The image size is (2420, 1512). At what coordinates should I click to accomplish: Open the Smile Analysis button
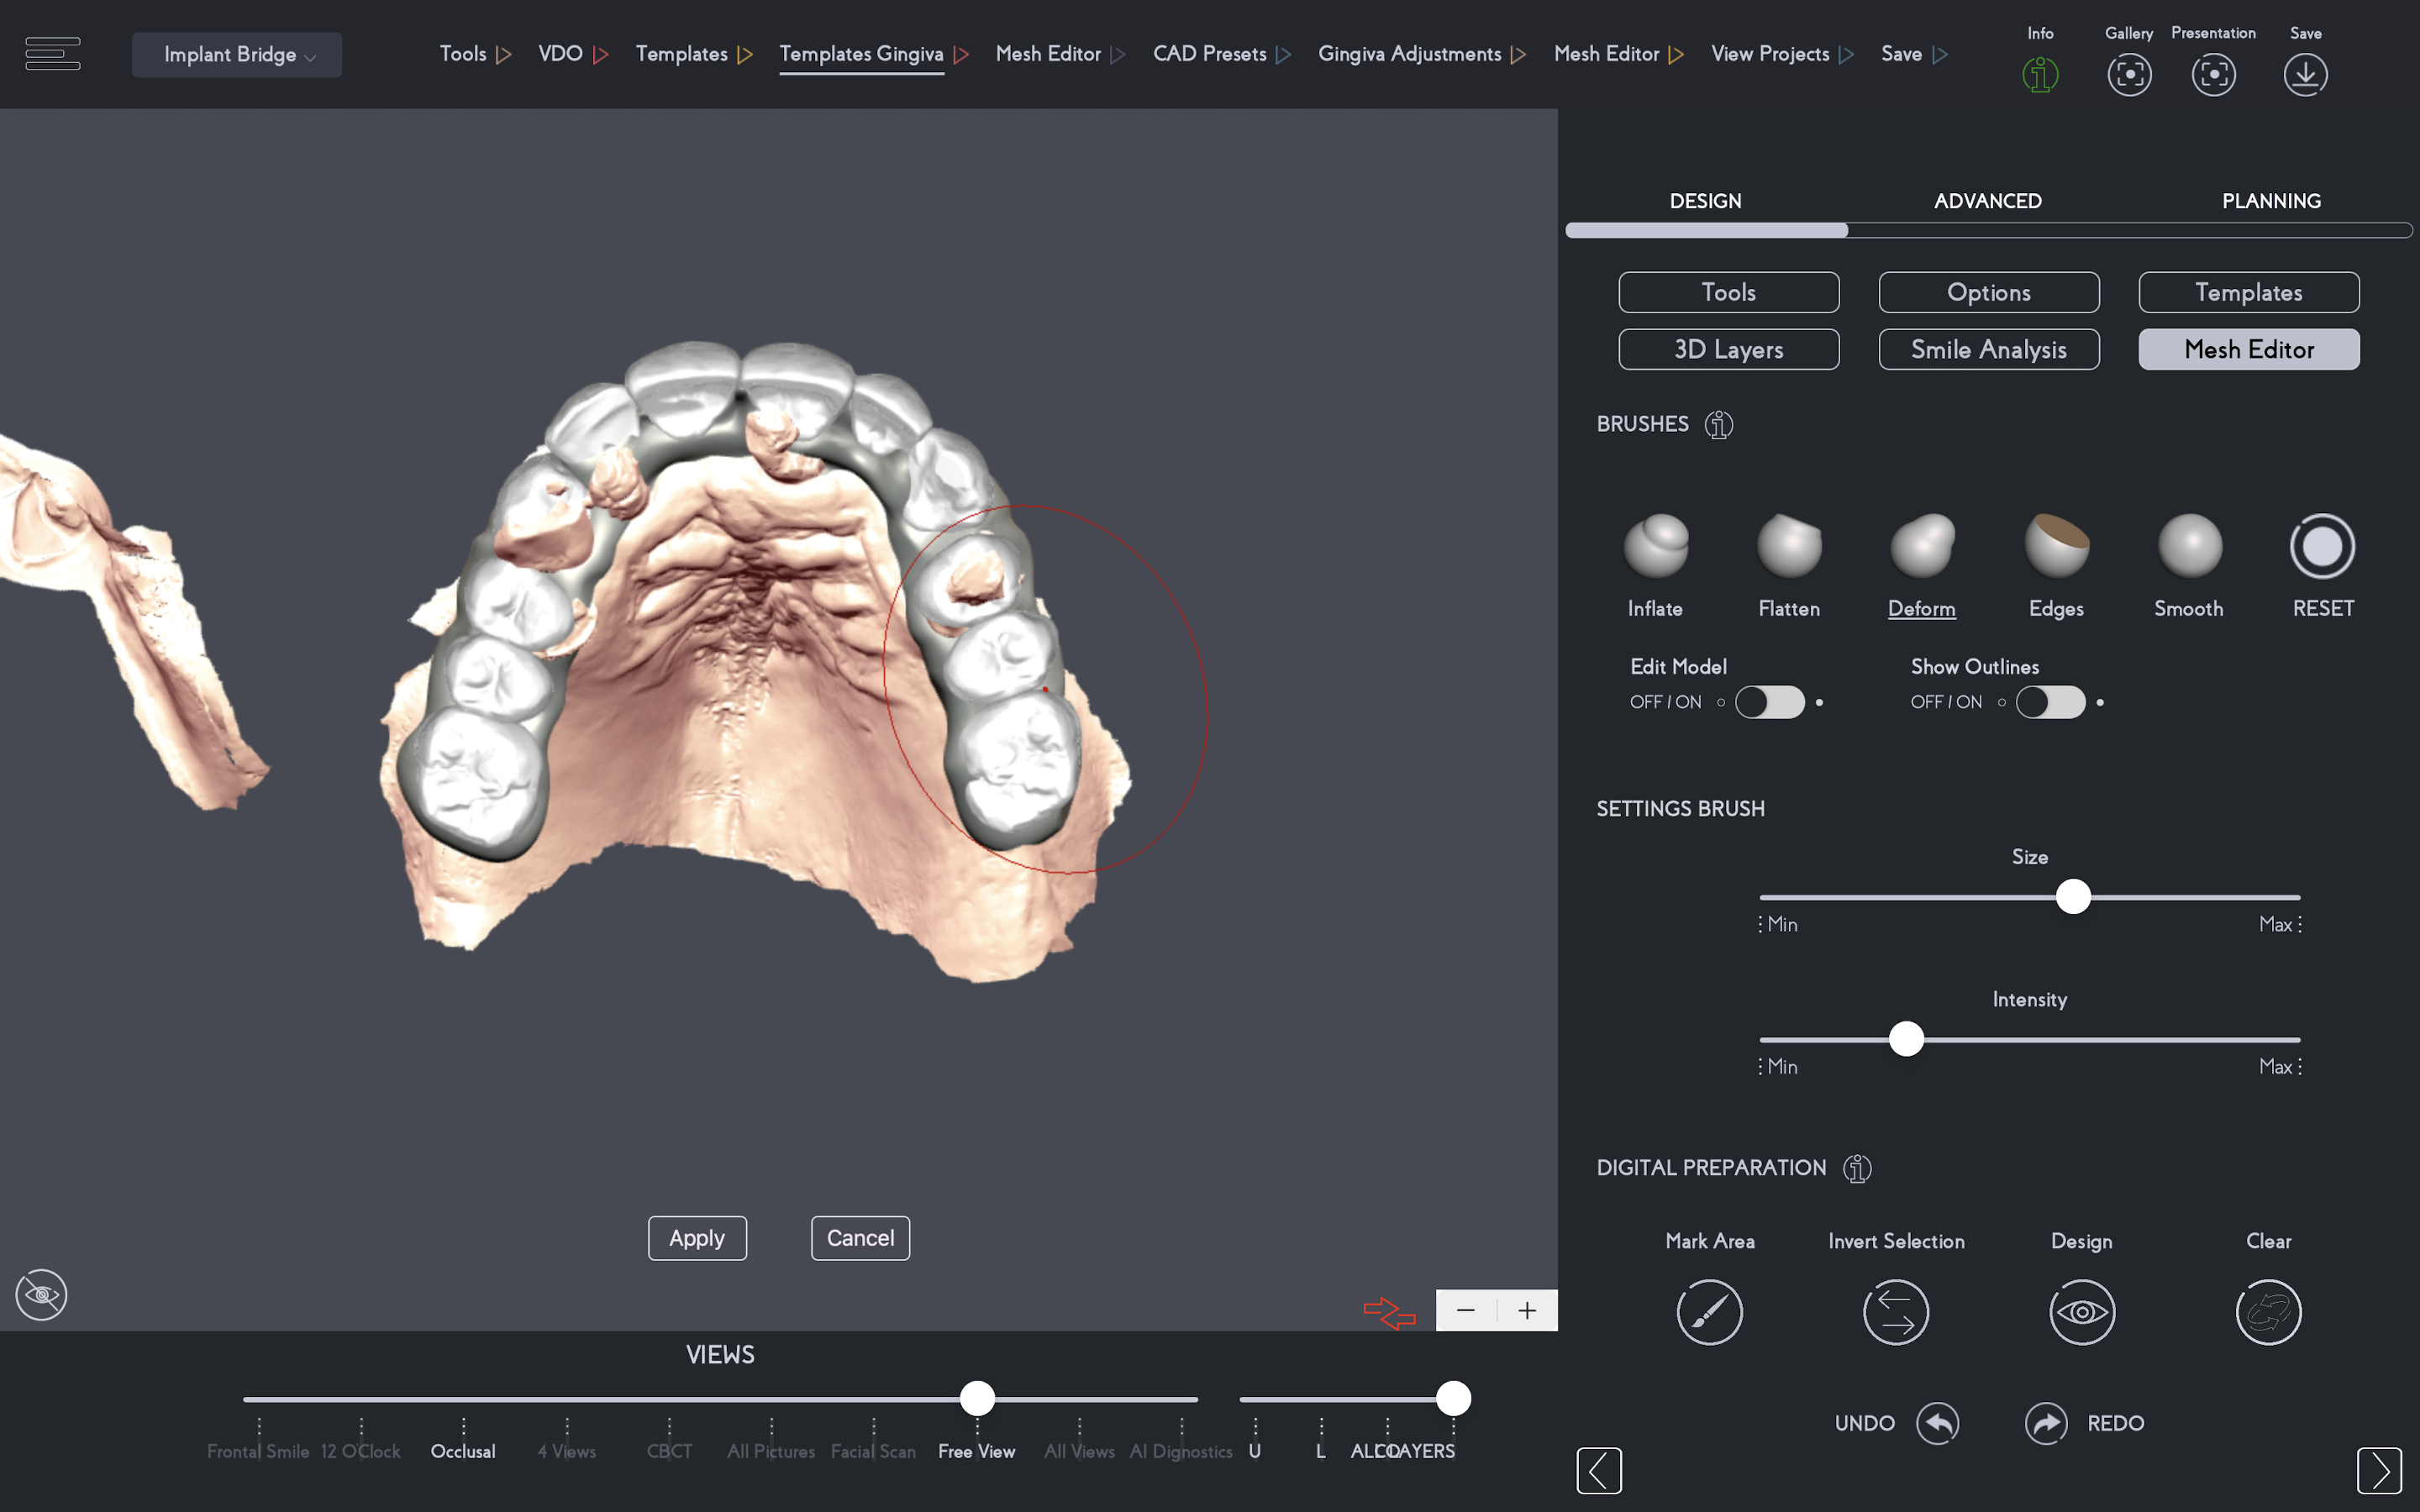coord(1988,349)
